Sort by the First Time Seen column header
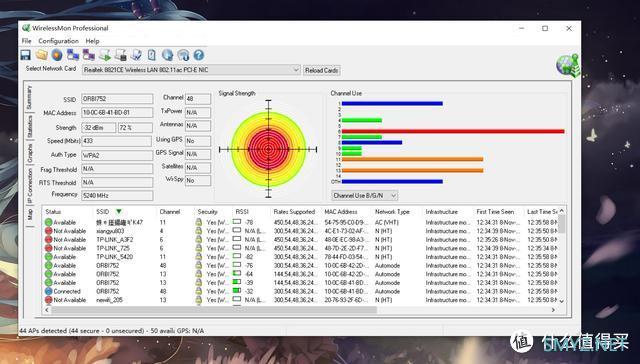The width and height of the screenshot is (640, 364). (495, 212)
